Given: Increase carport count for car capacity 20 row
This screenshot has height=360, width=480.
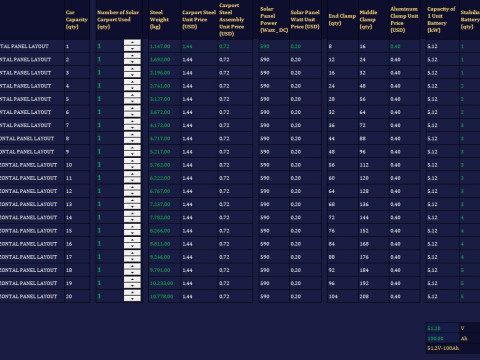Looking at the screenshot, I should [132, 293].
